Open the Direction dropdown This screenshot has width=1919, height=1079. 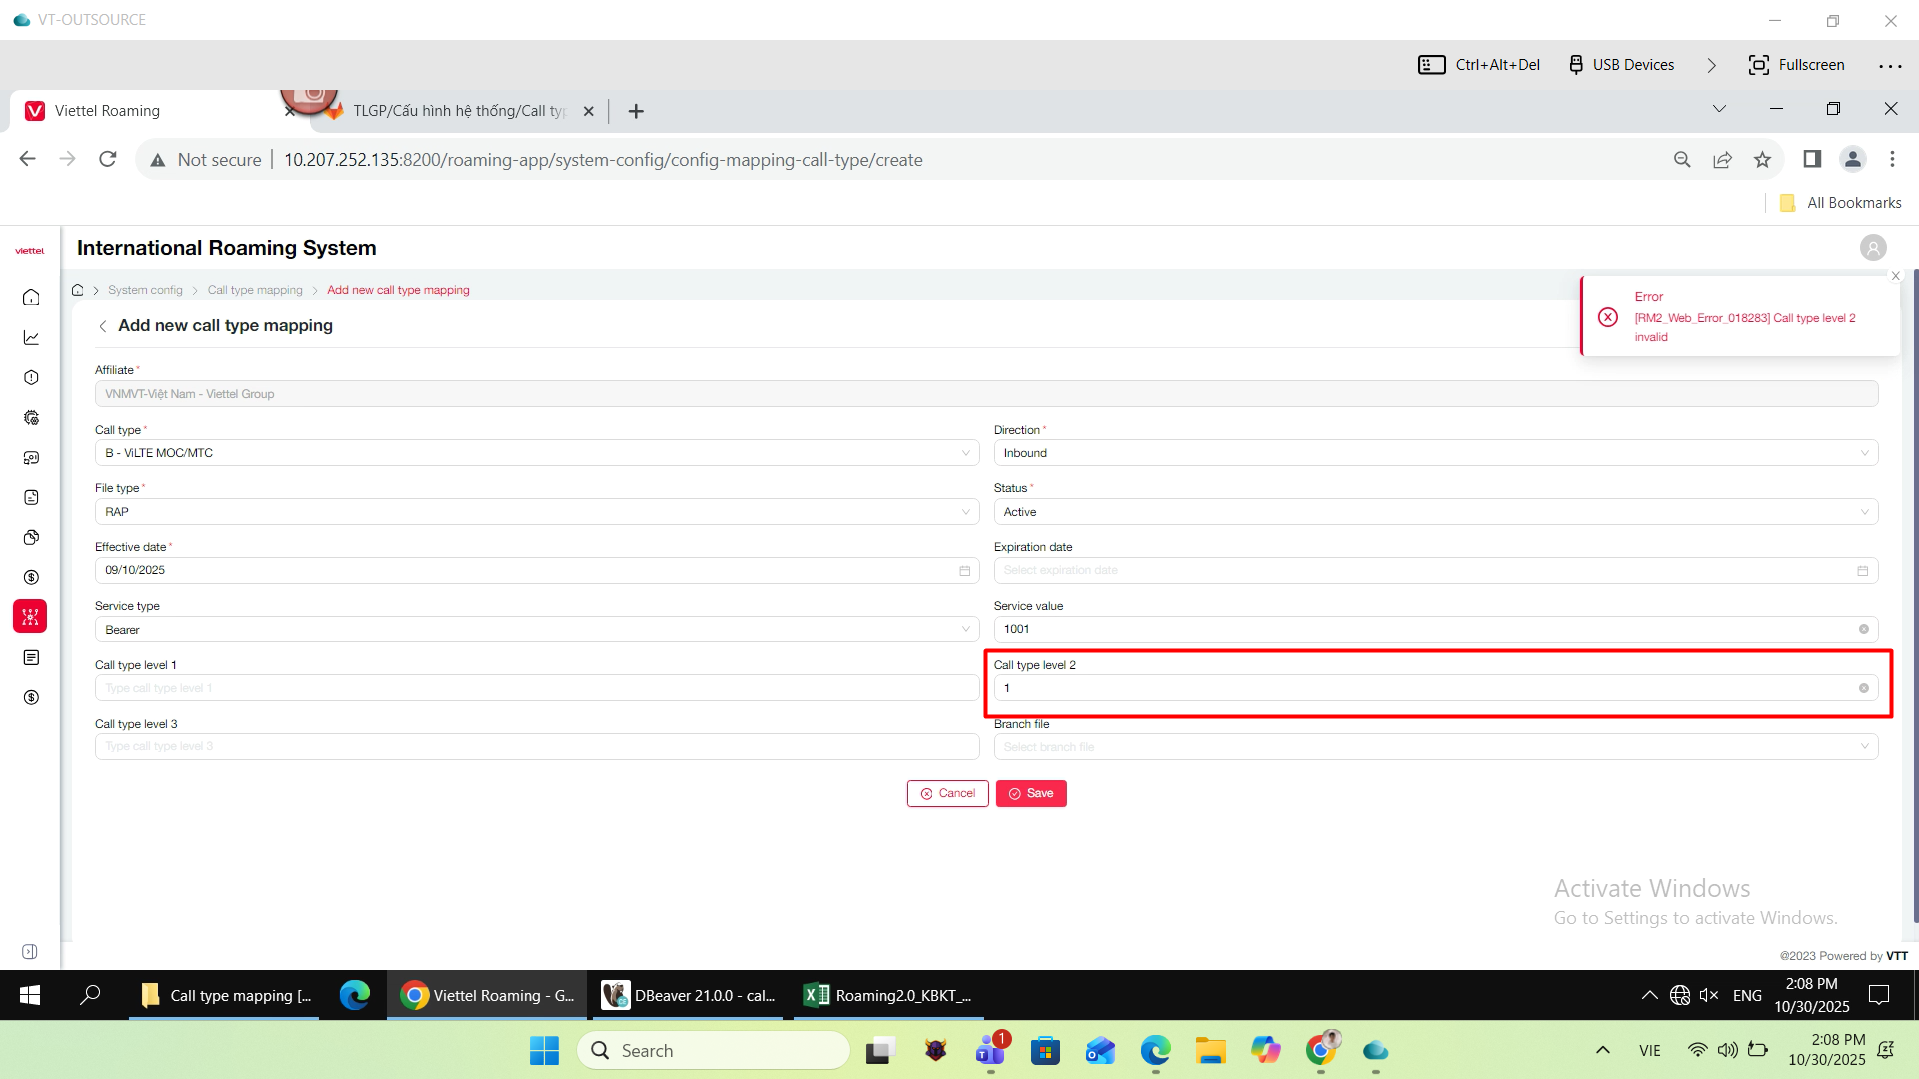(1435, 453)
